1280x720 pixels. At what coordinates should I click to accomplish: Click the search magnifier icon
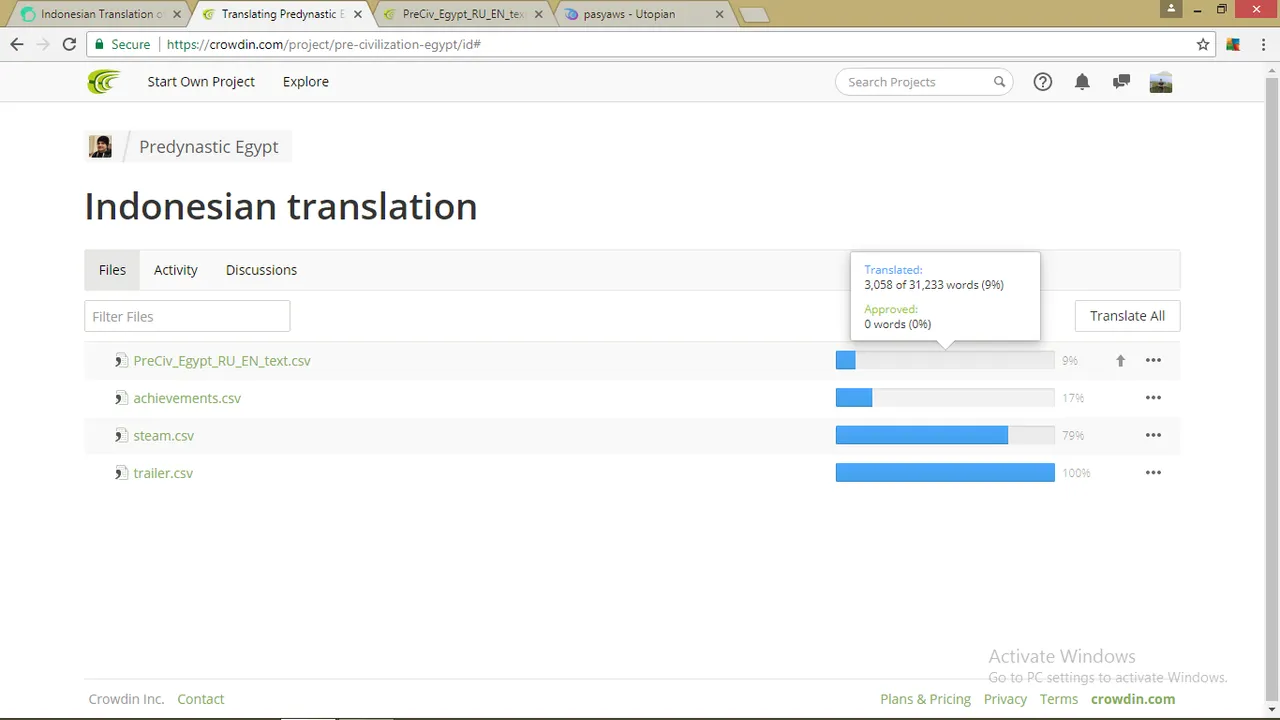999,82
